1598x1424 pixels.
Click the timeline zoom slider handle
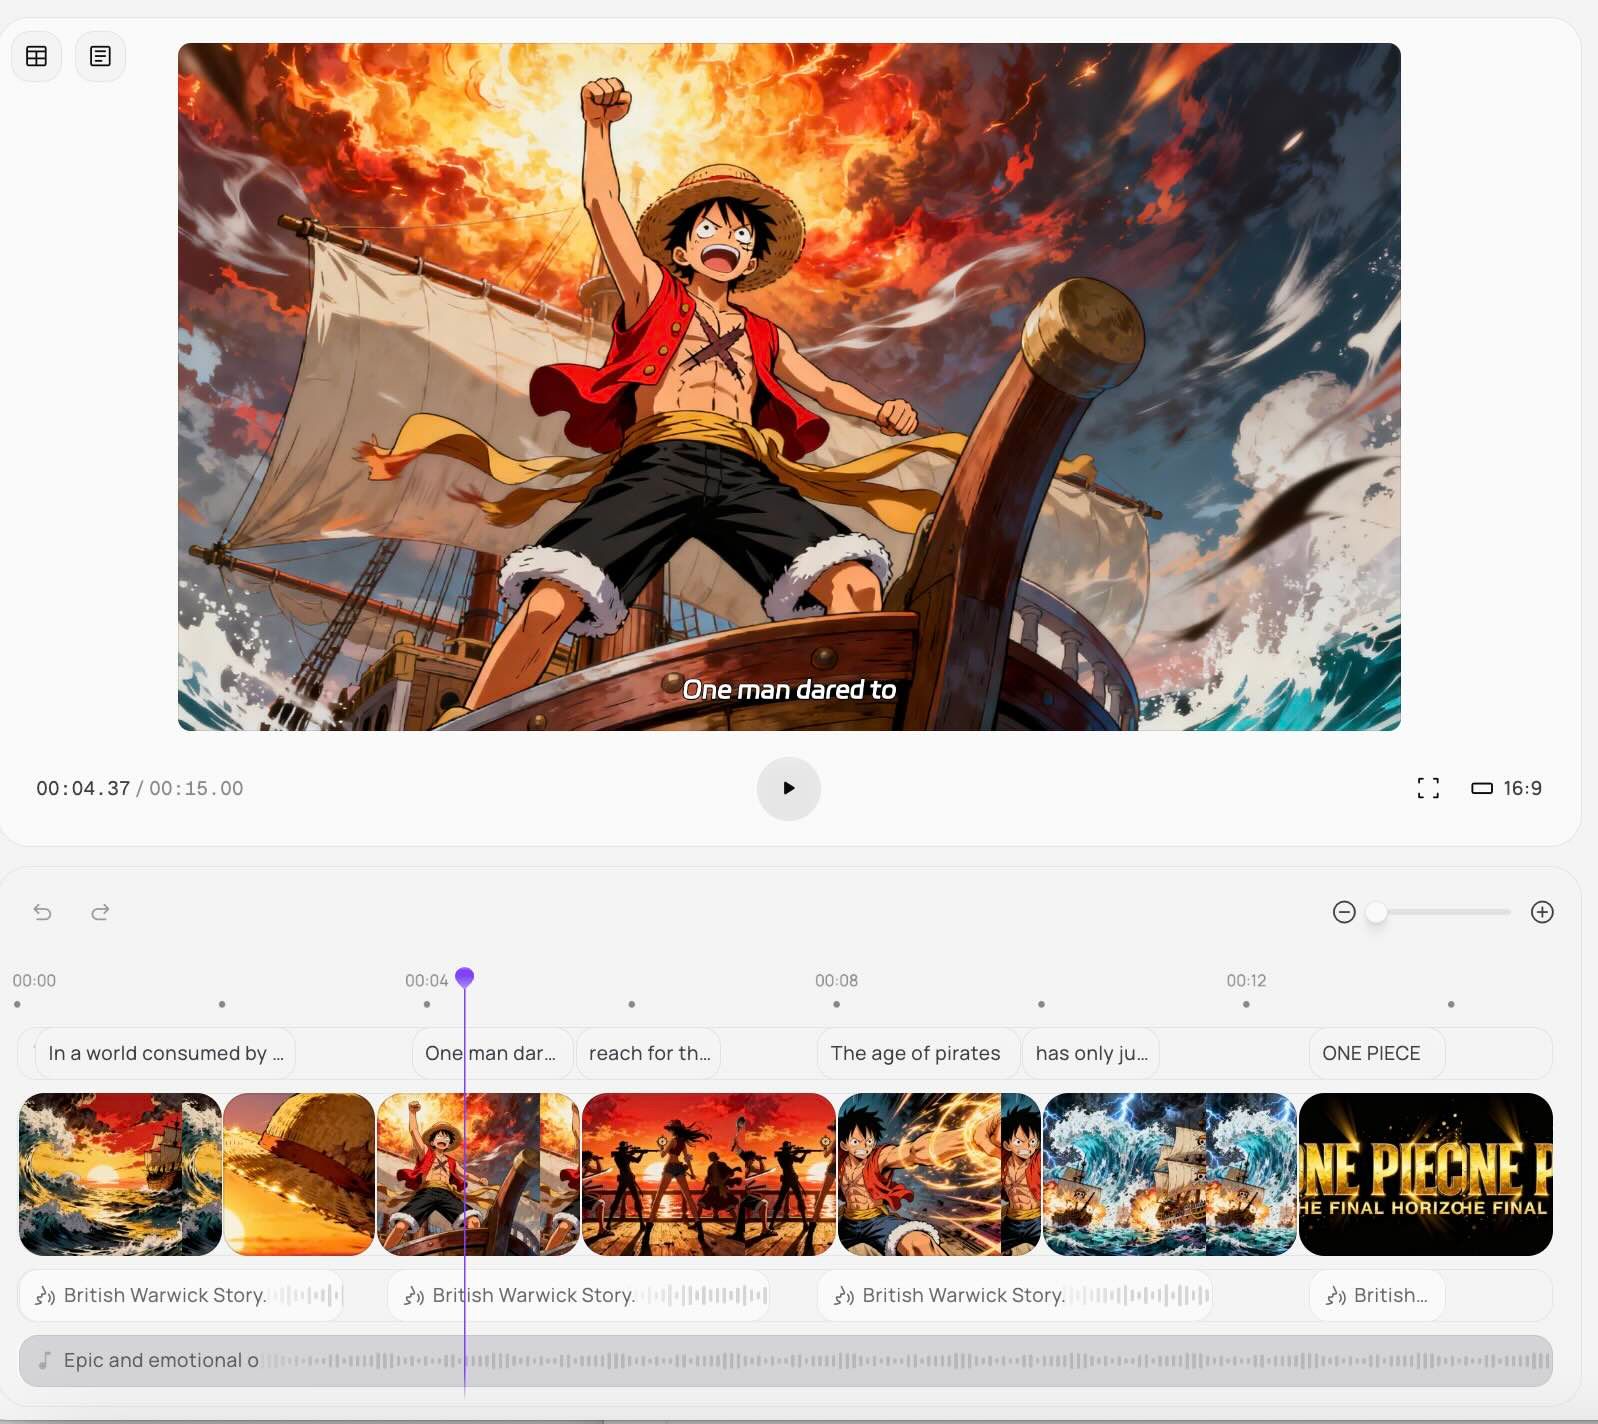[x=1377, y=912]
